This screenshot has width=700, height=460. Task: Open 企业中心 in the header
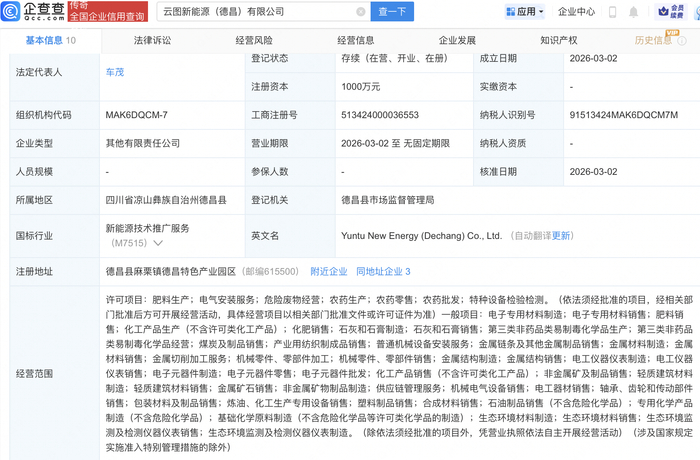(x=576, y=12)
